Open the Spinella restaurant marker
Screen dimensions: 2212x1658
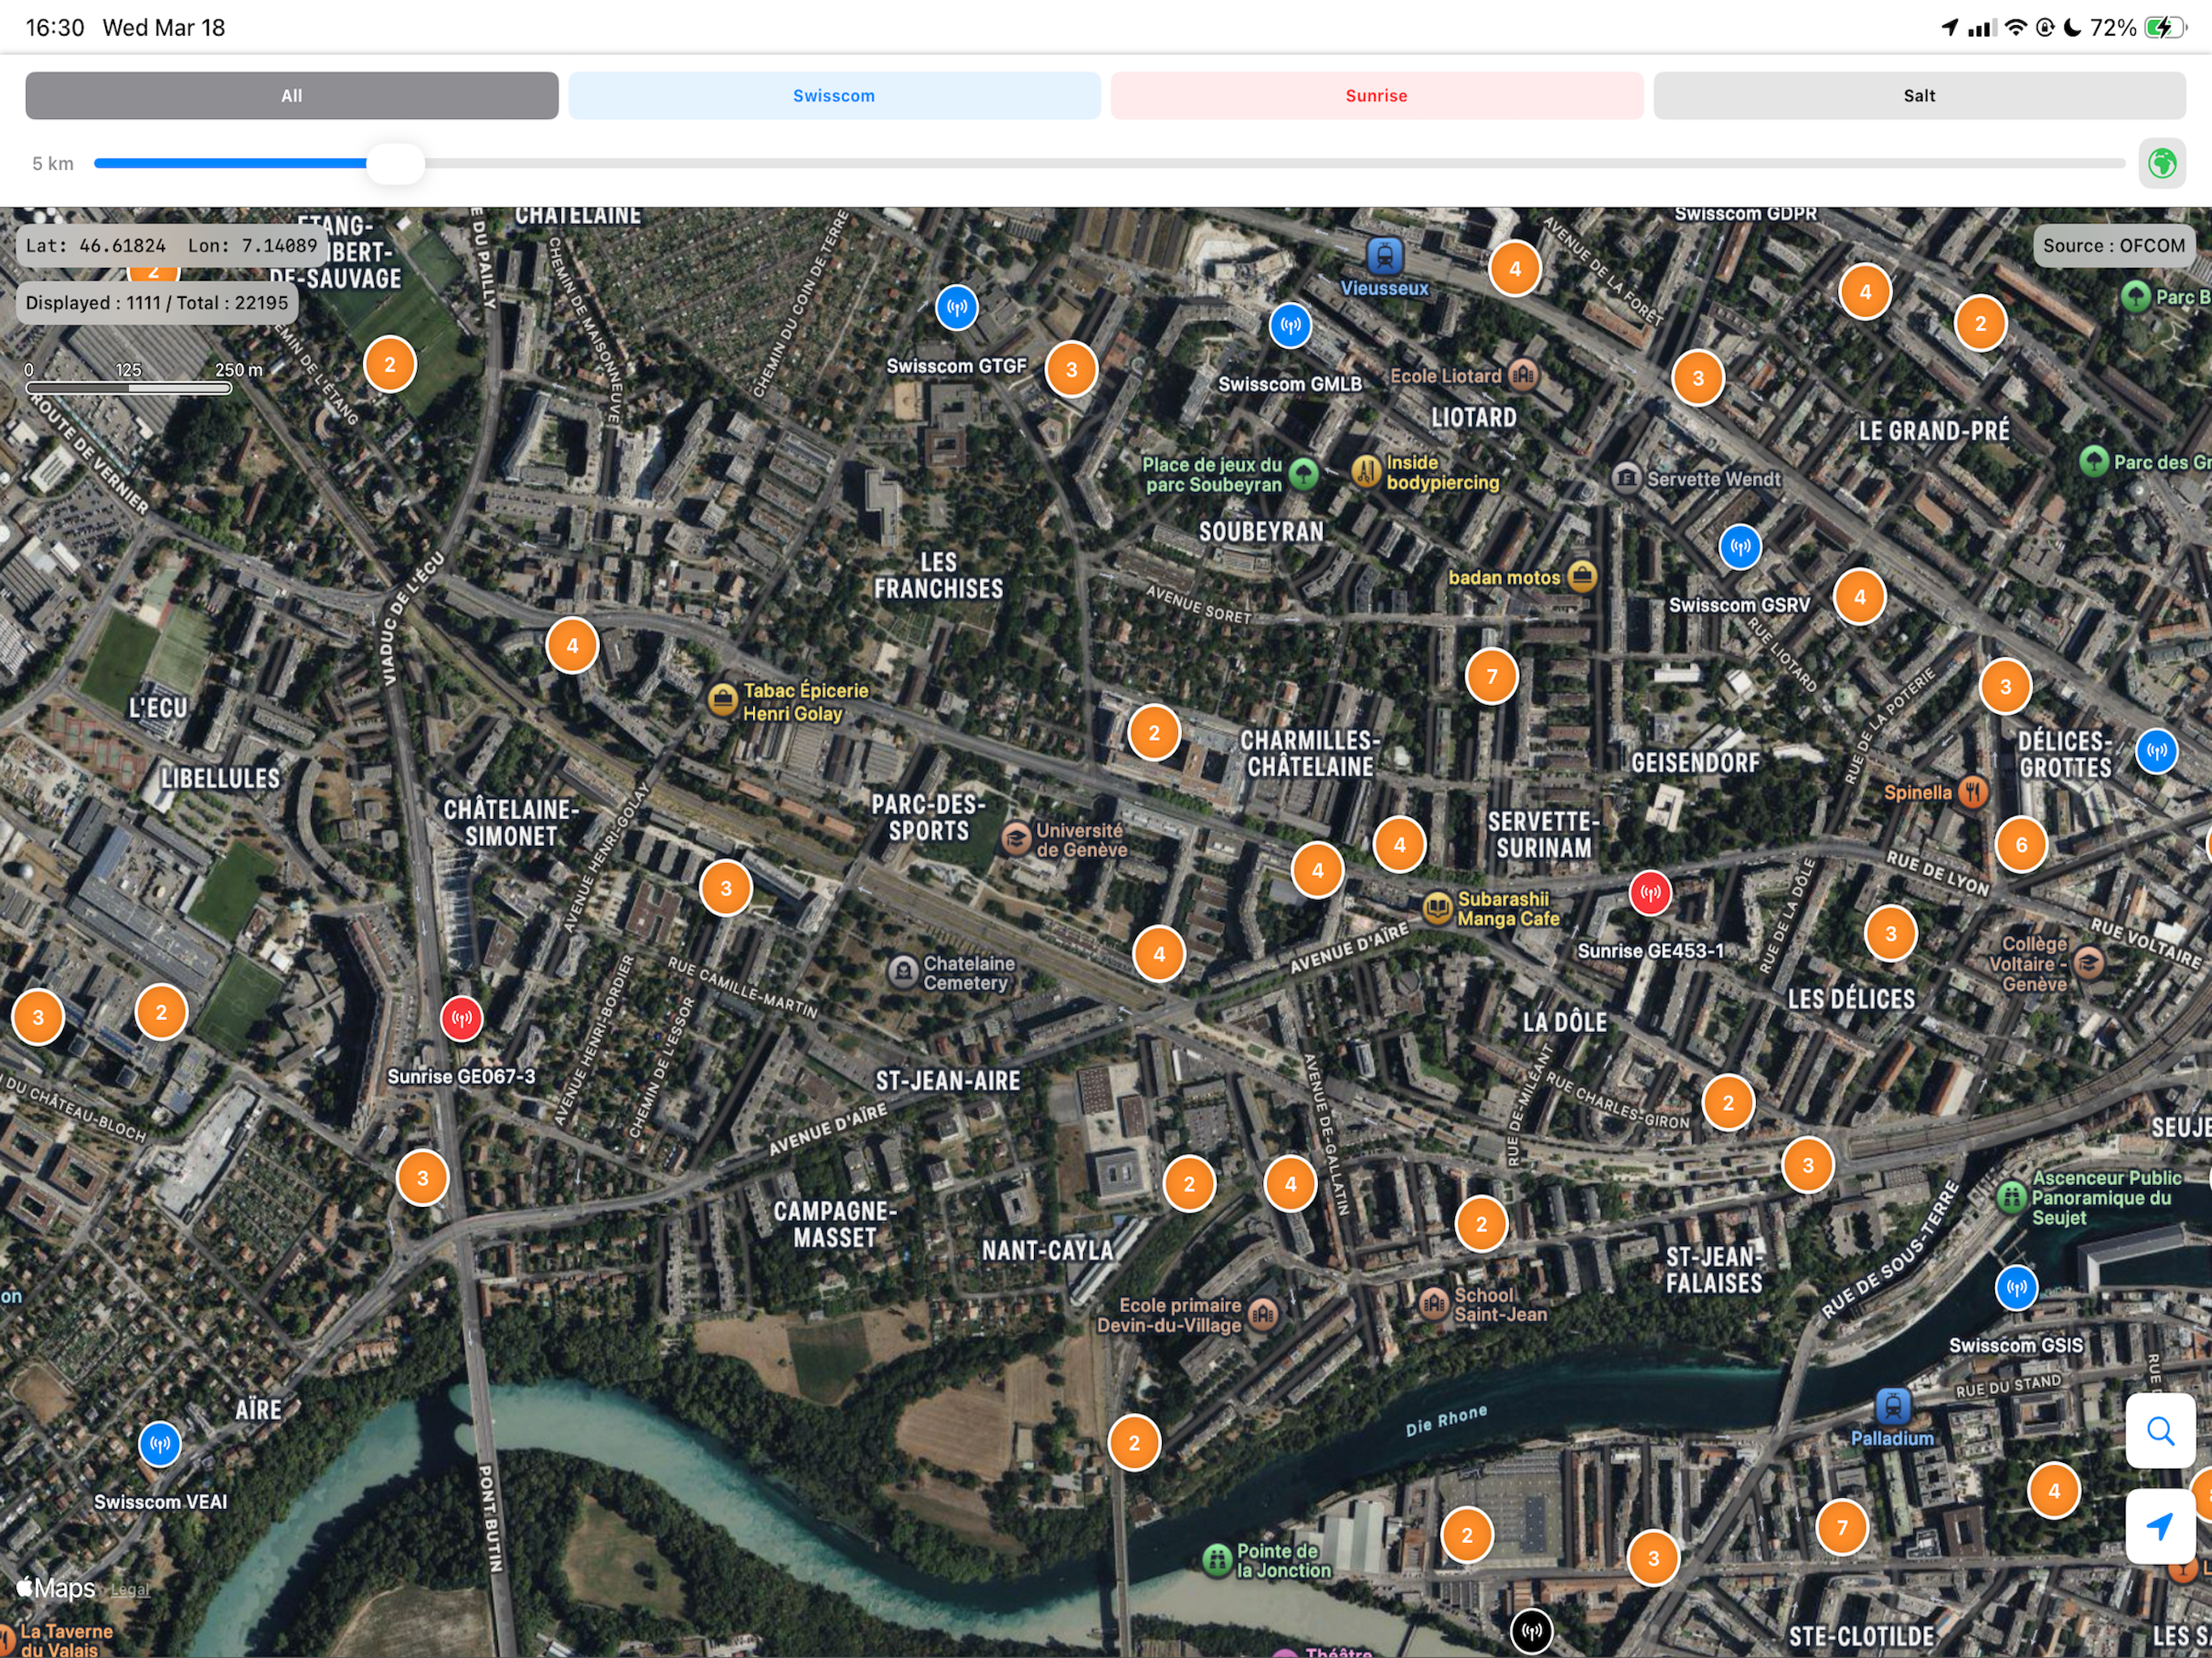click(x=1972, y=792)
